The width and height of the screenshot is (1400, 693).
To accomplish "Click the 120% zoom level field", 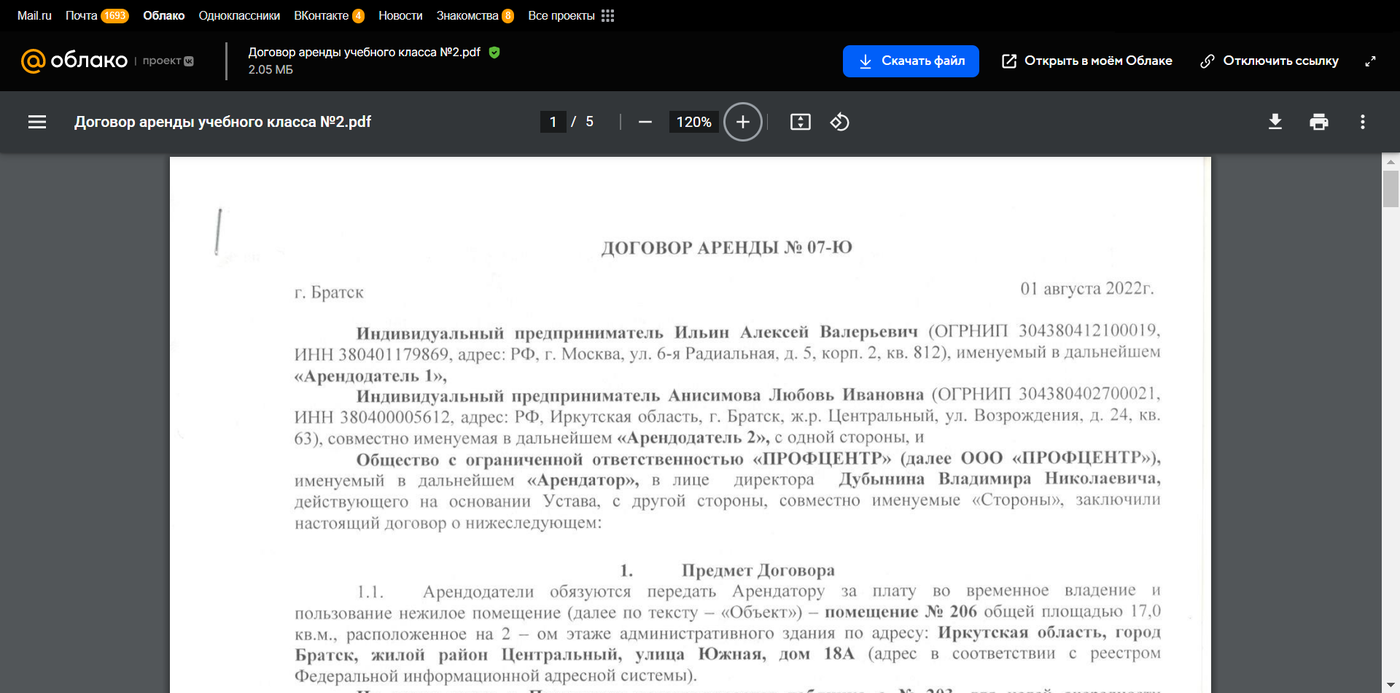I will pos(693,122).
